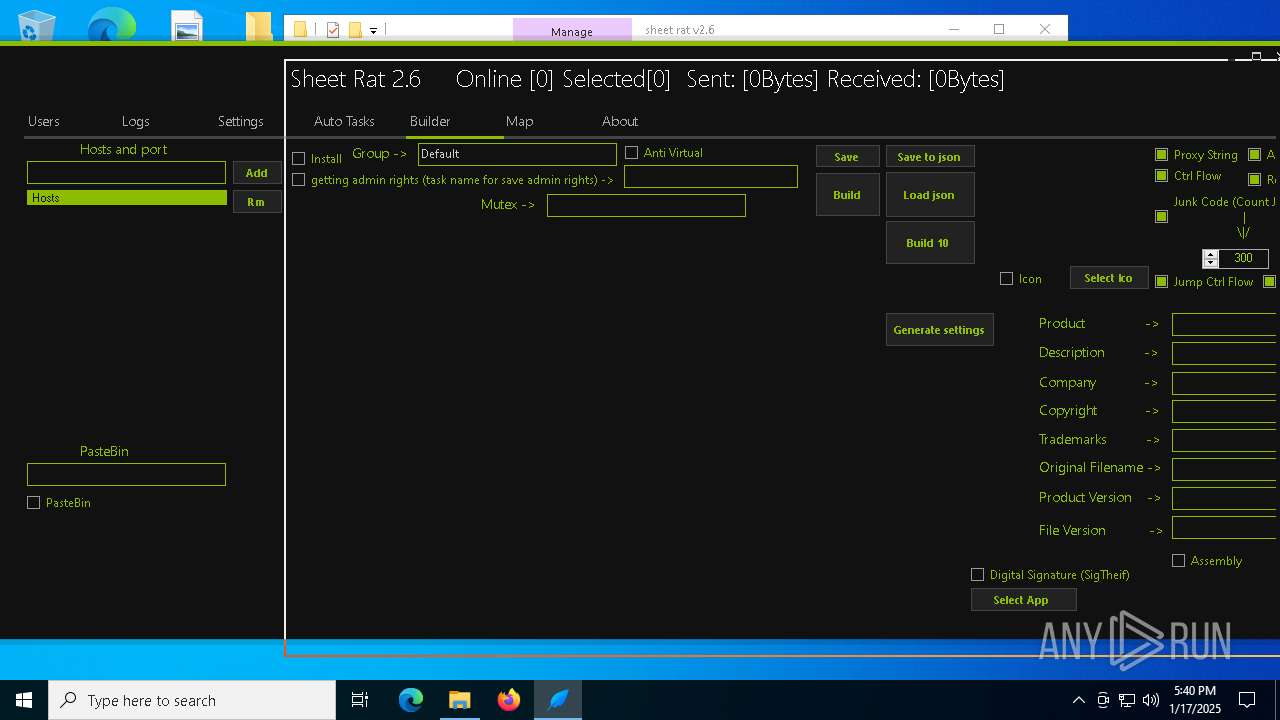The width and height of the screenshot is (1280, 720).
Task: Click the Select App button
Action: tap(1024, 600)
